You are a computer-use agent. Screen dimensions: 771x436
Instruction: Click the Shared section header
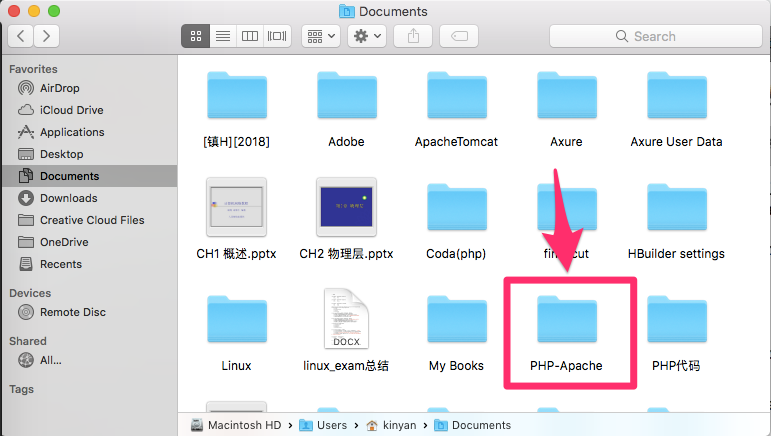click(28, 341)
